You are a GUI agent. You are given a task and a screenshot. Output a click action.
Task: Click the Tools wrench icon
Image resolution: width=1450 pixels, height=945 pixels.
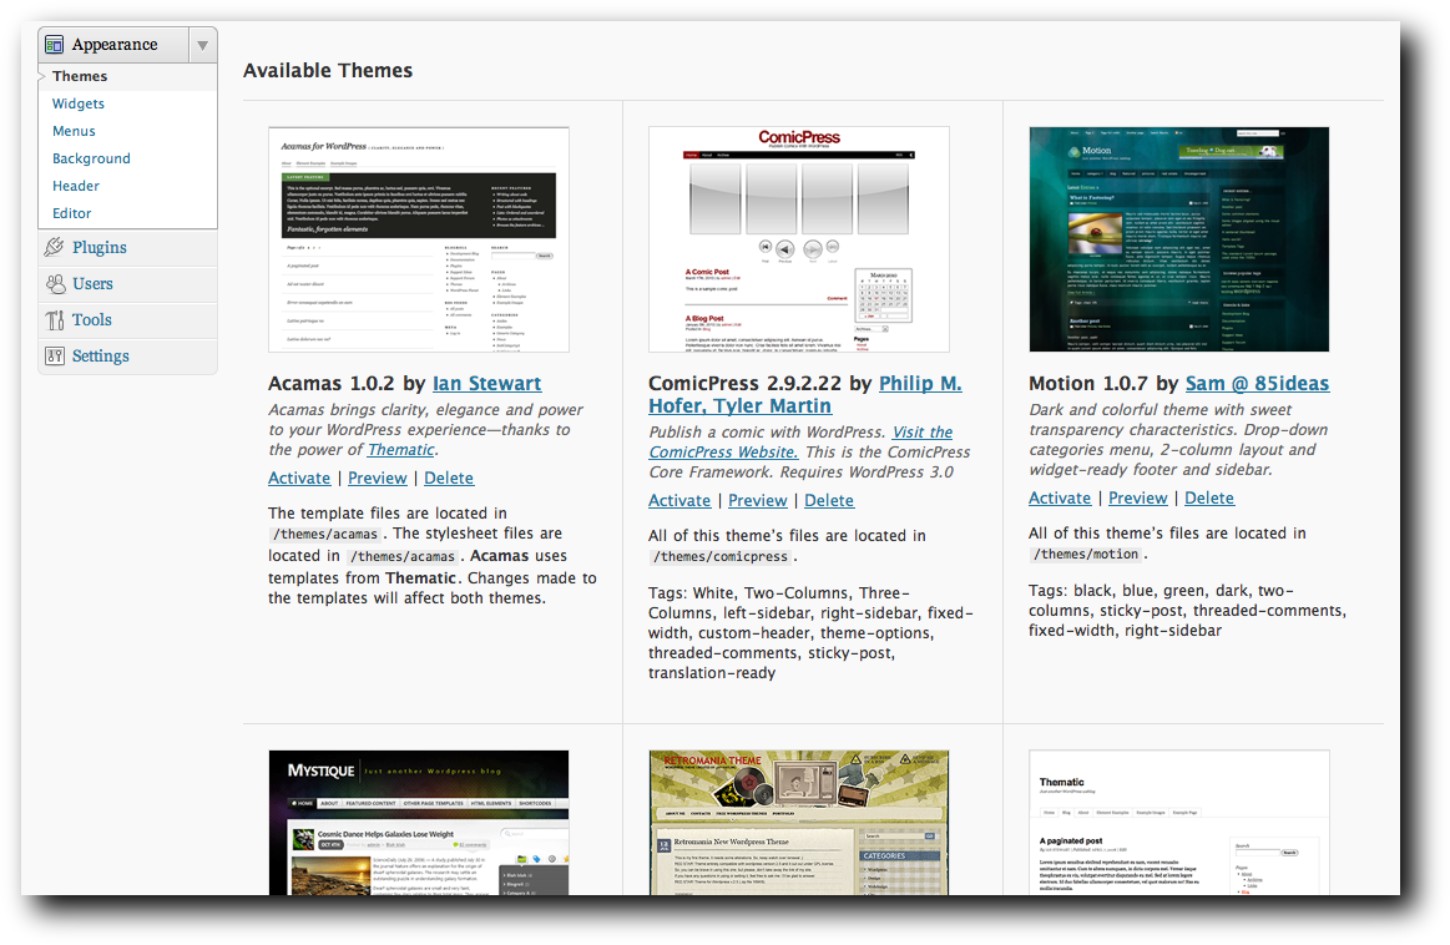pos(54,320)
